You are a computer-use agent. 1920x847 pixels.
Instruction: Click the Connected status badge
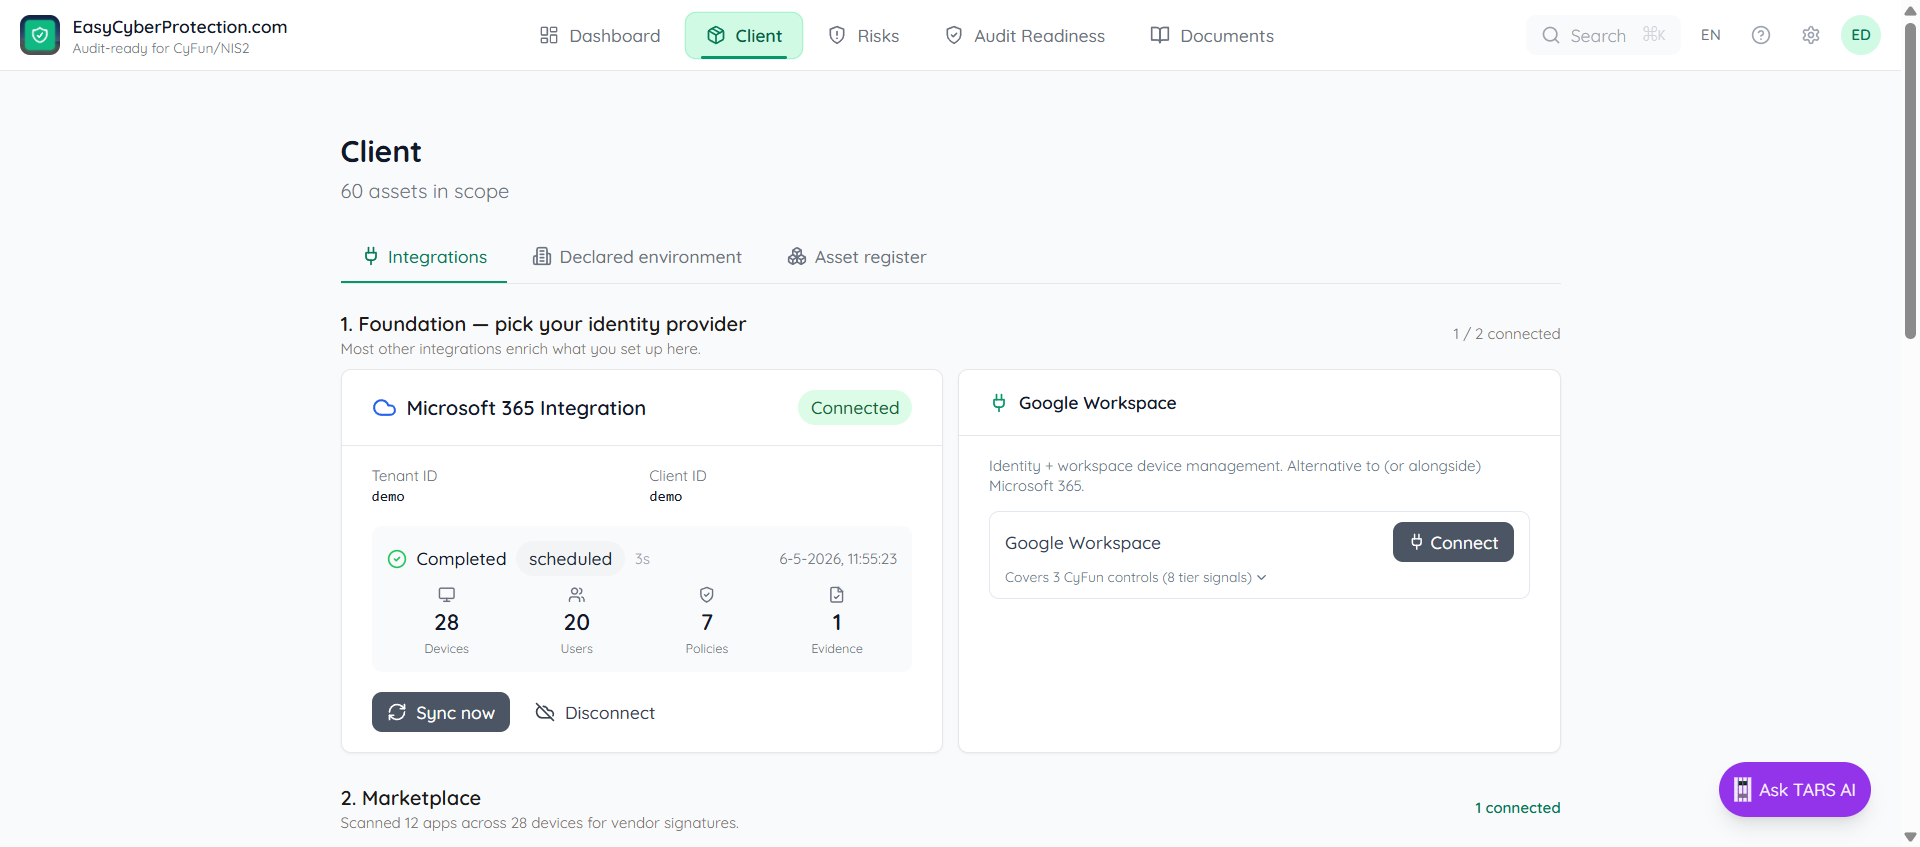[855, 408]
